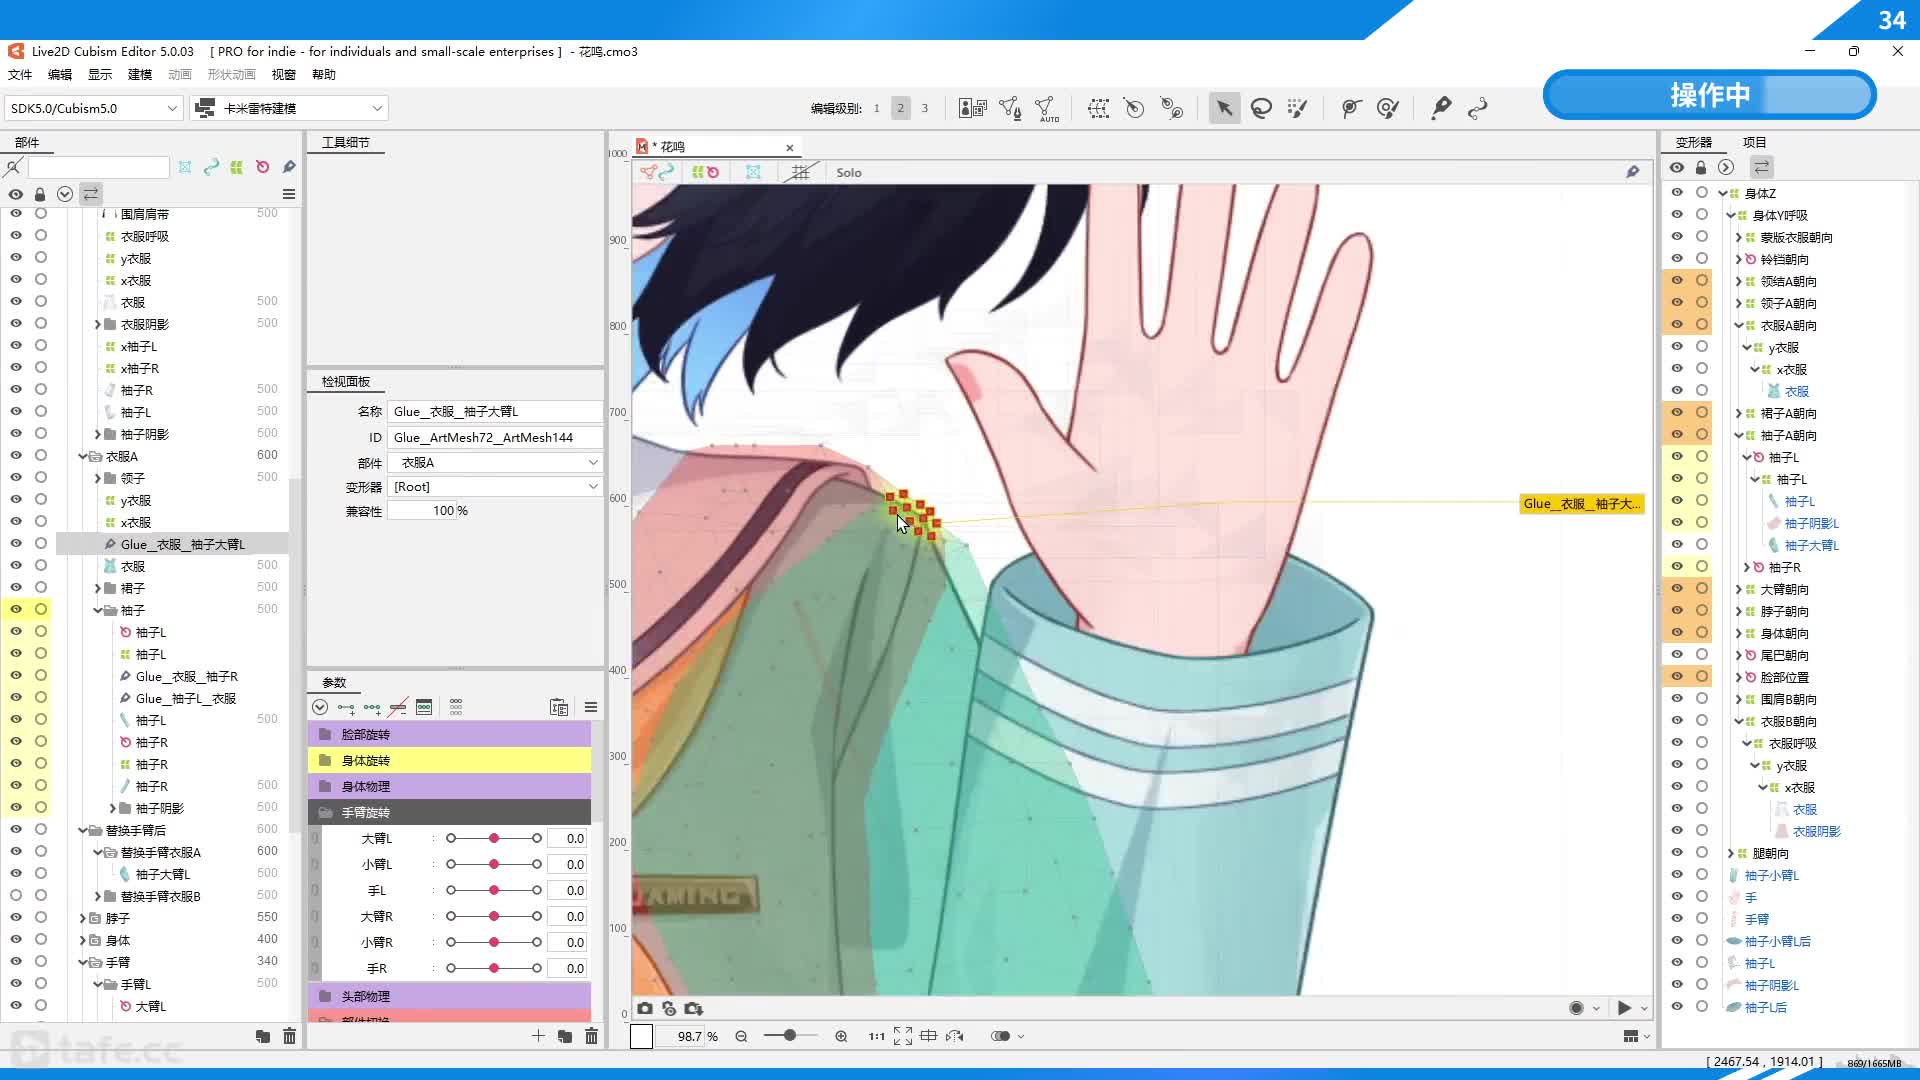Set edit level to 1

point(877,108)
